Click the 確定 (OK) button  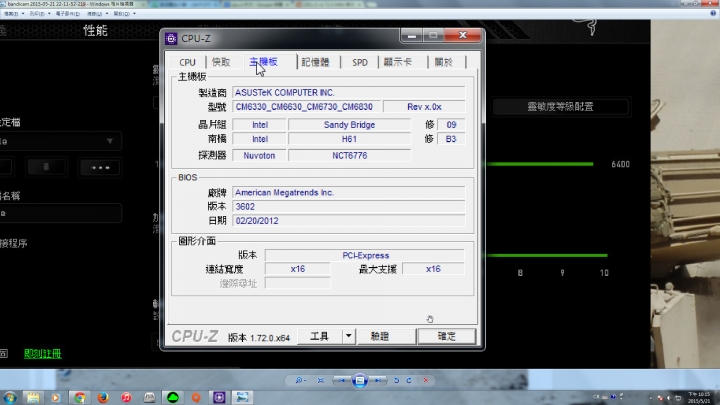pos(446,337)
